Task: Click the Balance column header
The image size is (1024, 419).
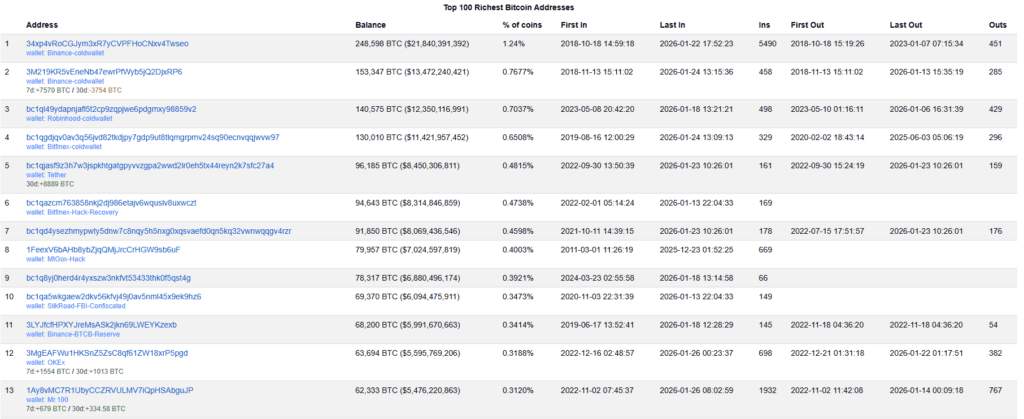Action: coord(371,23)
